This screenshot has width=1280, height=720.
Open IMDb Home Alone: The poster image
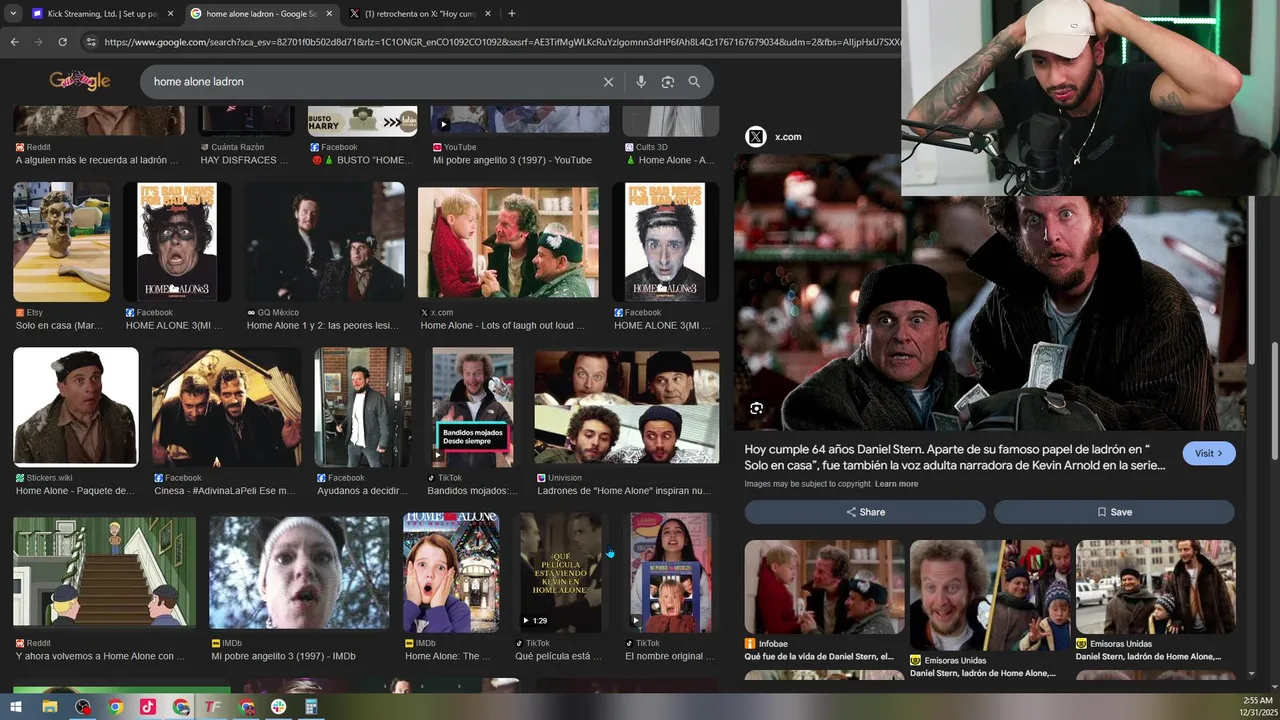click(451, 572)
